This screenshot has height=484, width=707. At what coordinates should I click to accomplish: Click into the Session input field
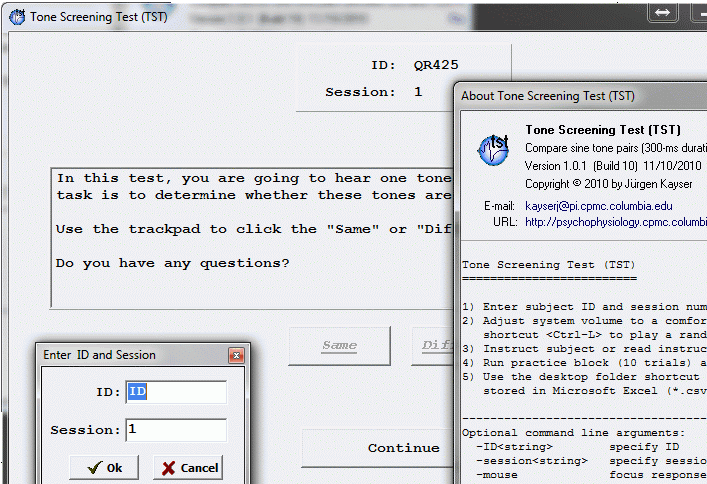176,430
